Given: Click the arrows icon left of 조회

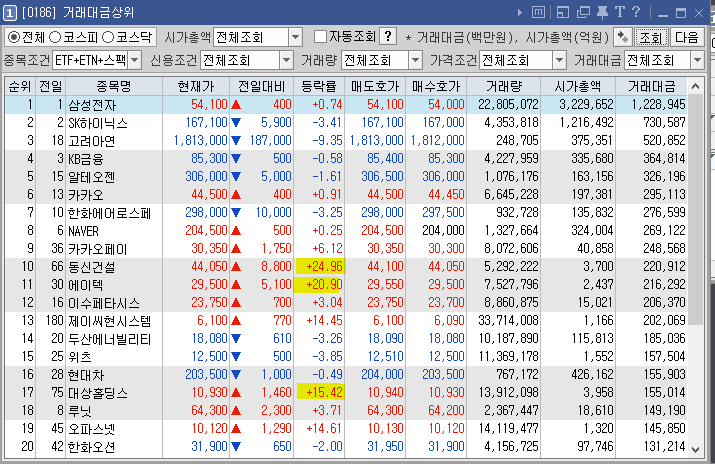Looking at the screenshot, I should tap(622, 37).
